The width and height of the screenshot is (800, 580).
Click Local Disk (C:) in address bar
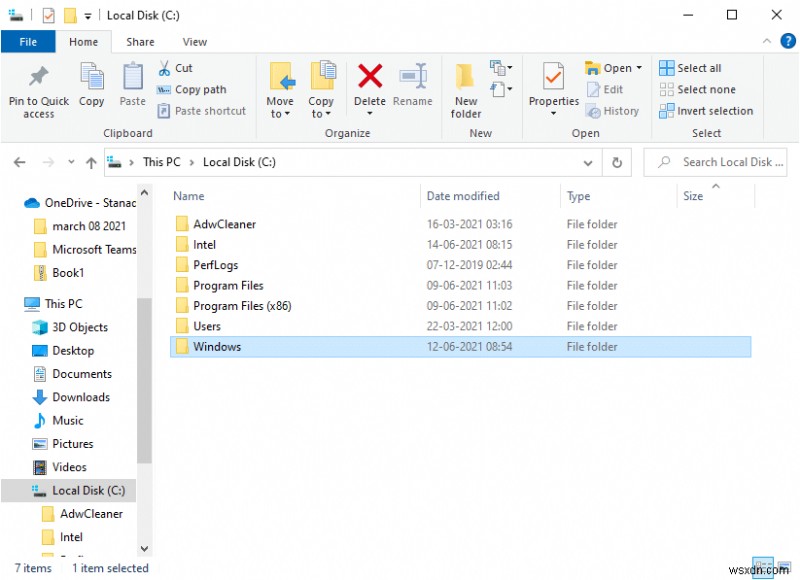pos(239,162)
